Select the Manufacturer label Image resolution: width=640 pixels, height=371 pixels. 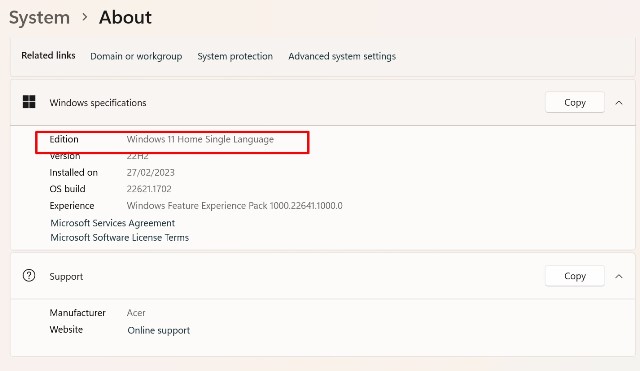click(x=78, y=313)
